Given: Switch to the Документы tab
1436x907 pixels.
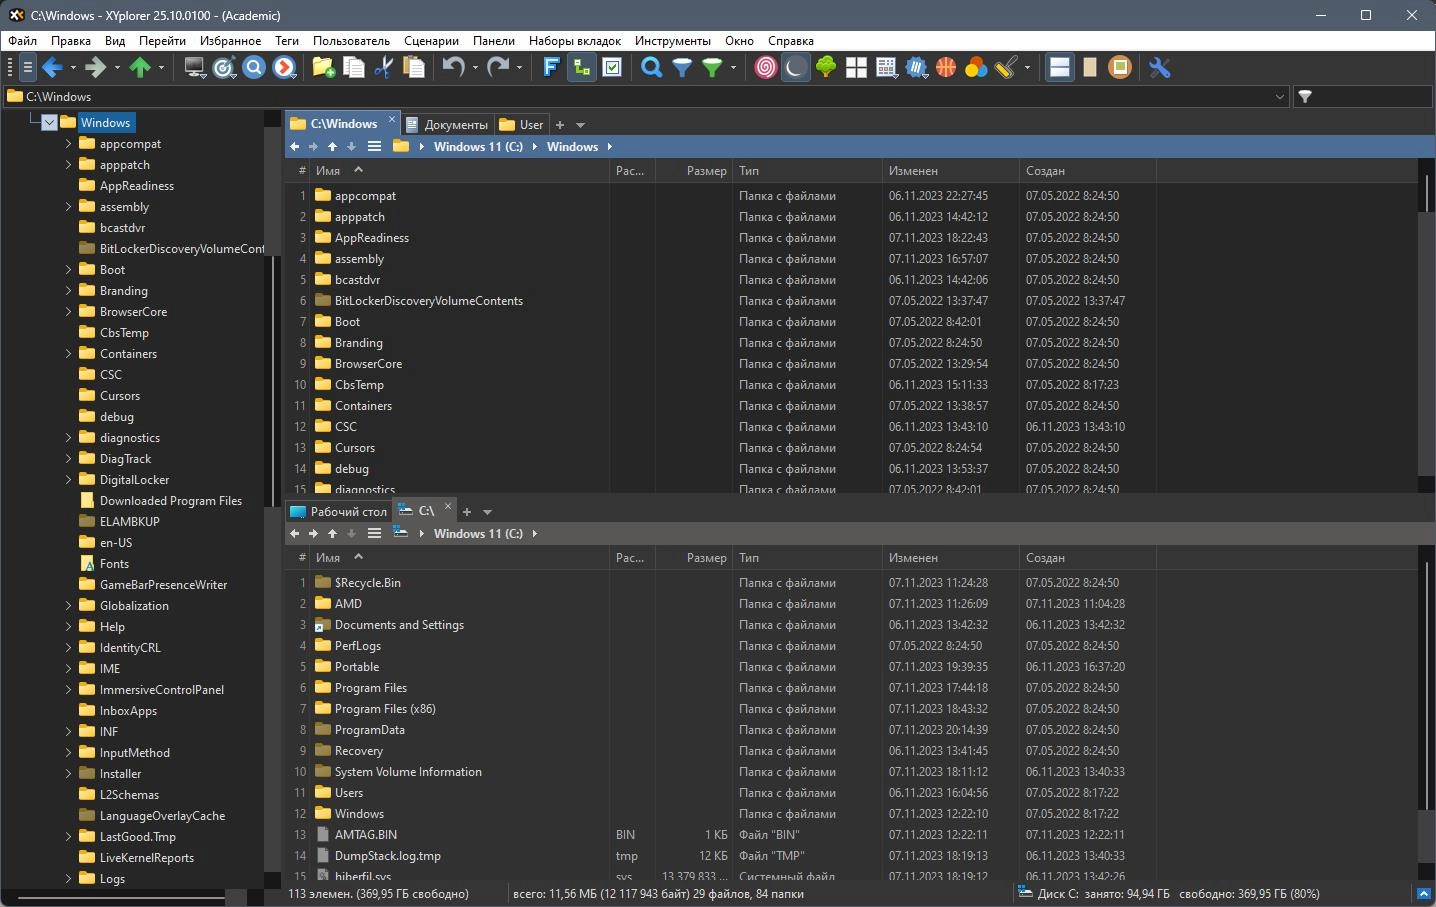Looking at the screenshot, I should click(x=455, y=125).
